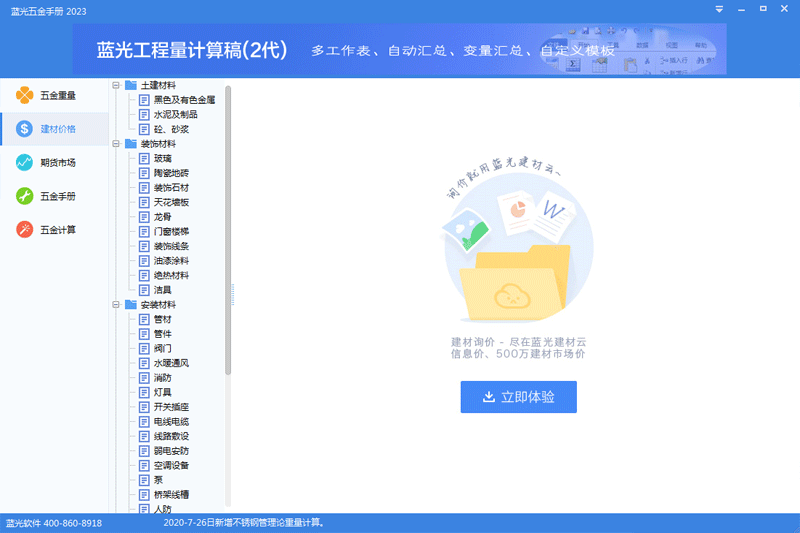
Task: Click the document icon beside 管材
Action: 144,319
